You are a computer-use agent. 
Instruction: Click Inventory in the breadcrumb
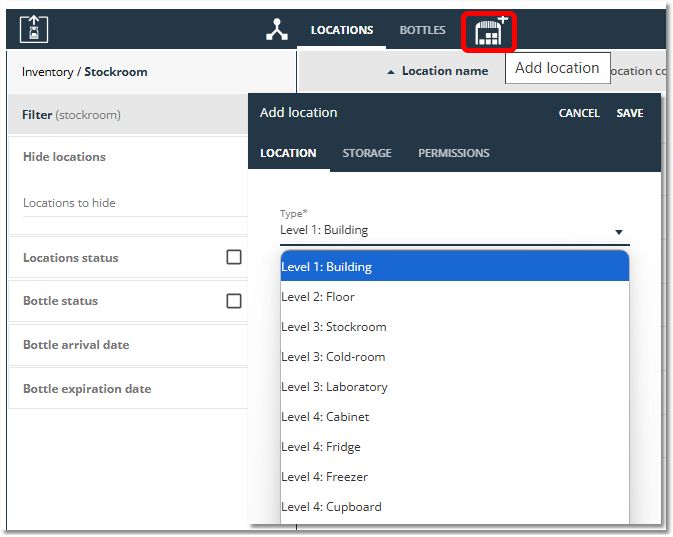click(x=48, y=72)
